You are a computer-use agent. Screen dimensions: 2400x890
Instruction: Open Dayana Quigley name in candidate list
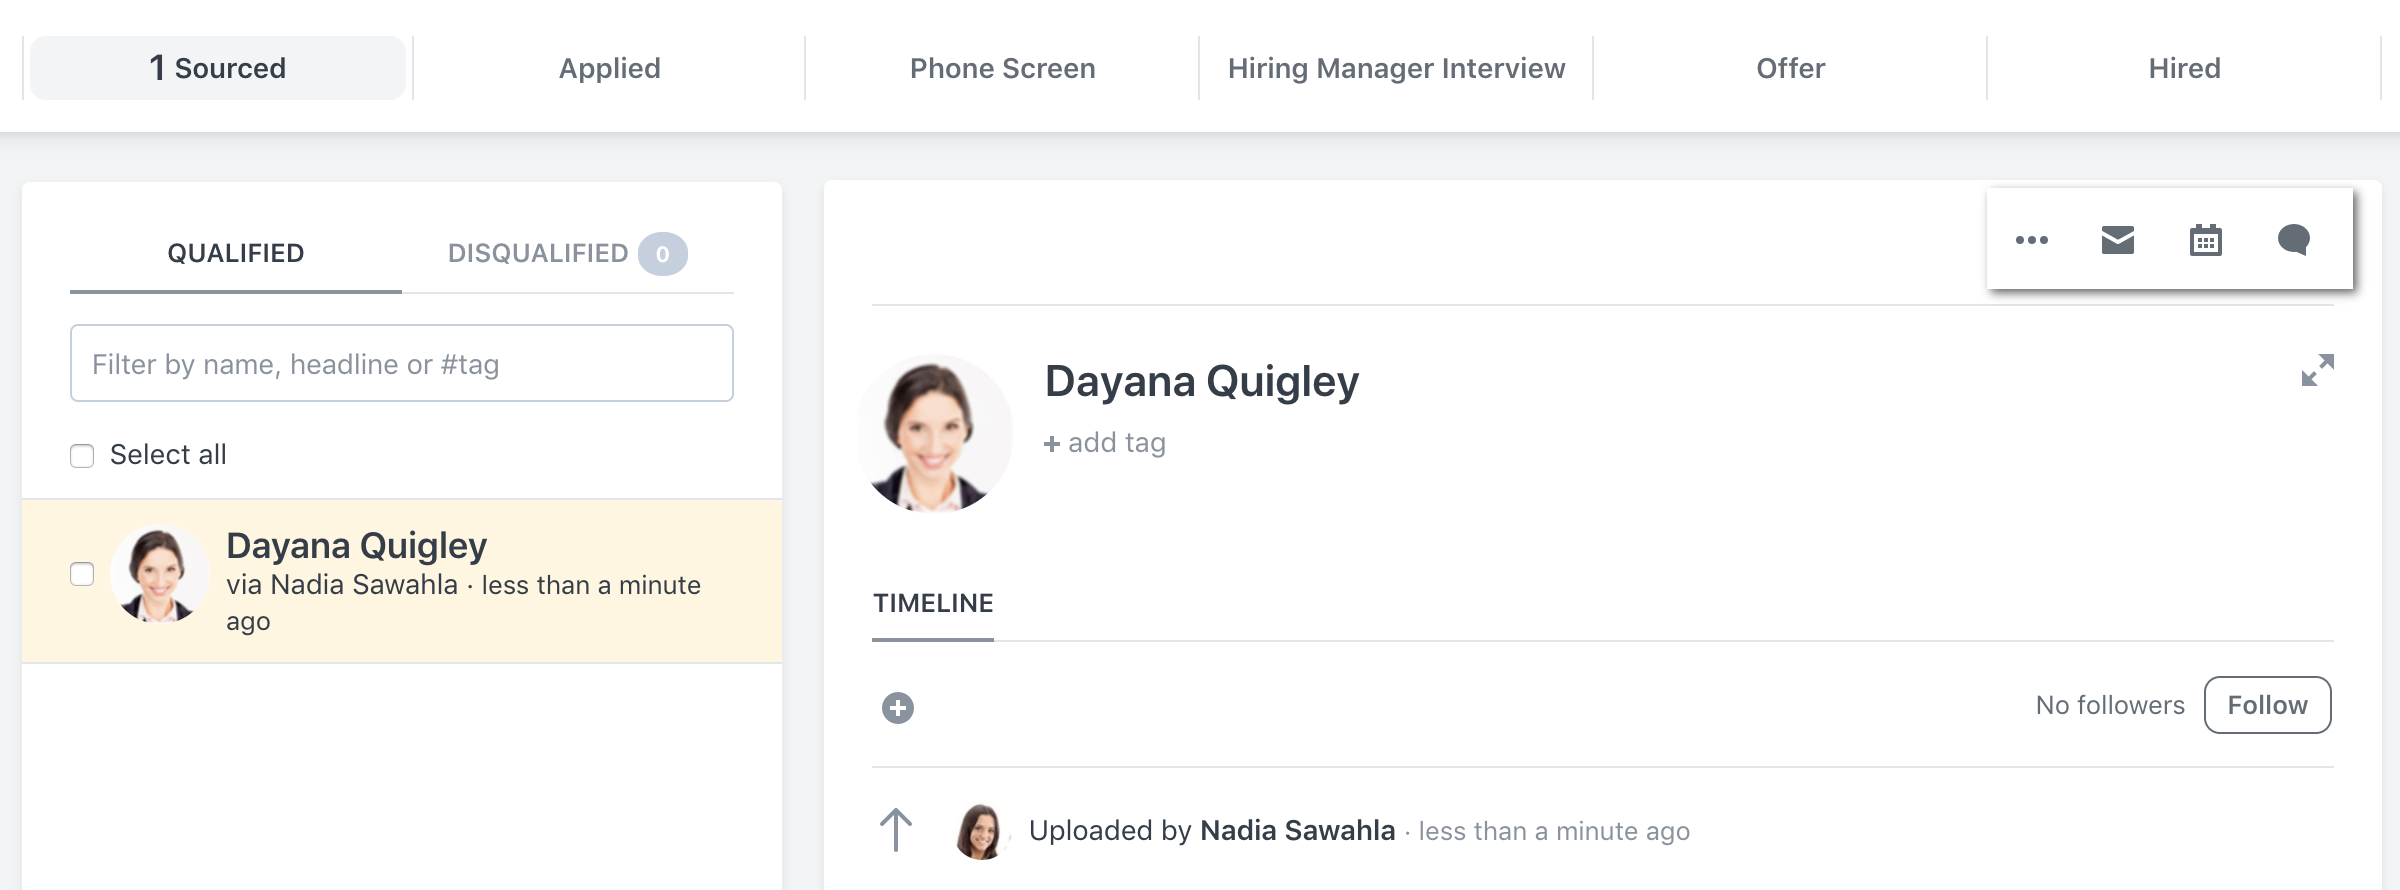pyautogui.click(x=356, y=546)
